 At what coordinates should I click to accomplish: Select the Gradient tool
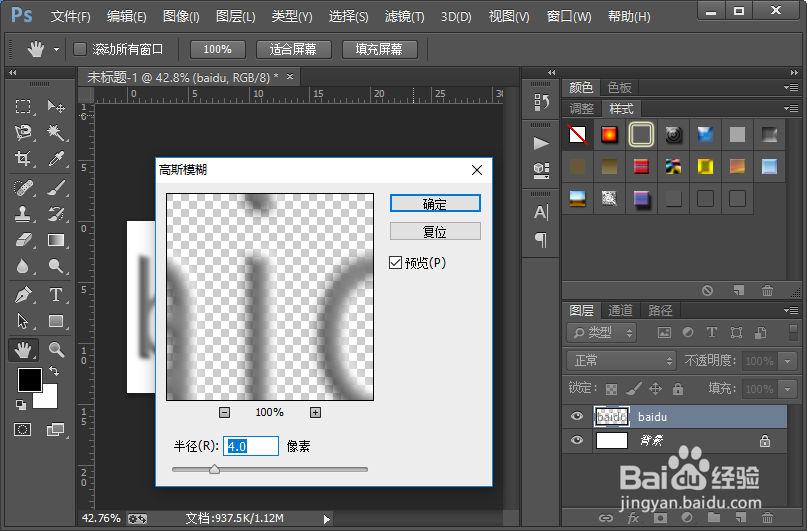click(56, 240)
